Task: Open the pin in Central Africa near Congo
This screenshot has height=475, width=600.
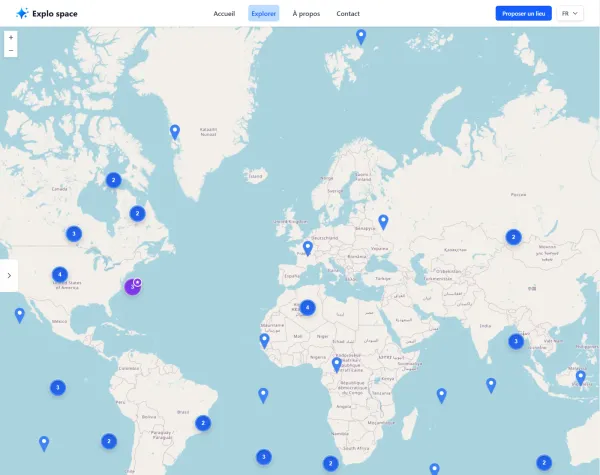Action: (x=337, y=365)
